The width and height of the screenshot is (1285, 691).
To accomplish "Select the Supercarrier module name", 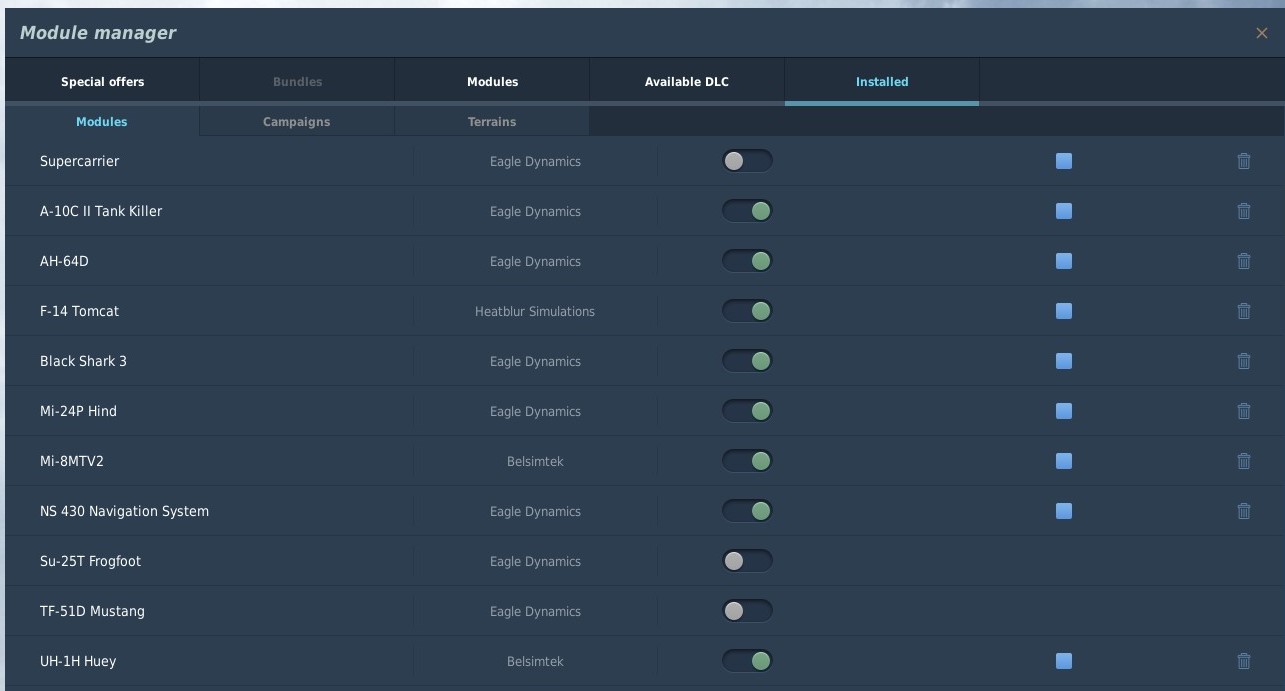I will [x=79, y=161].
